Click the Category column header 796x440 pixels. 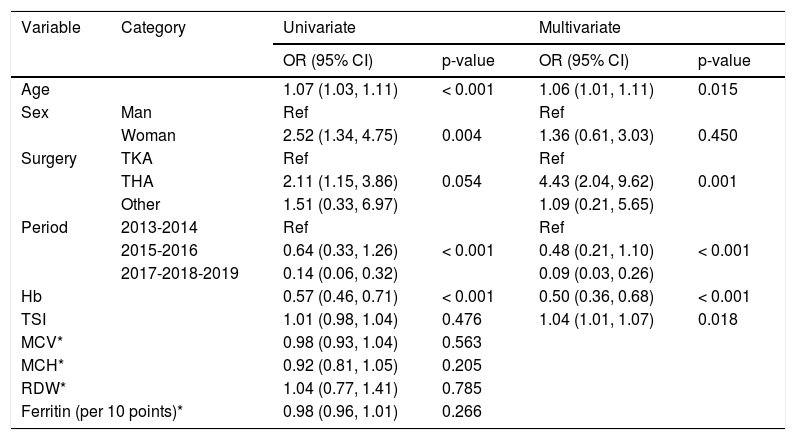[153, 28]
